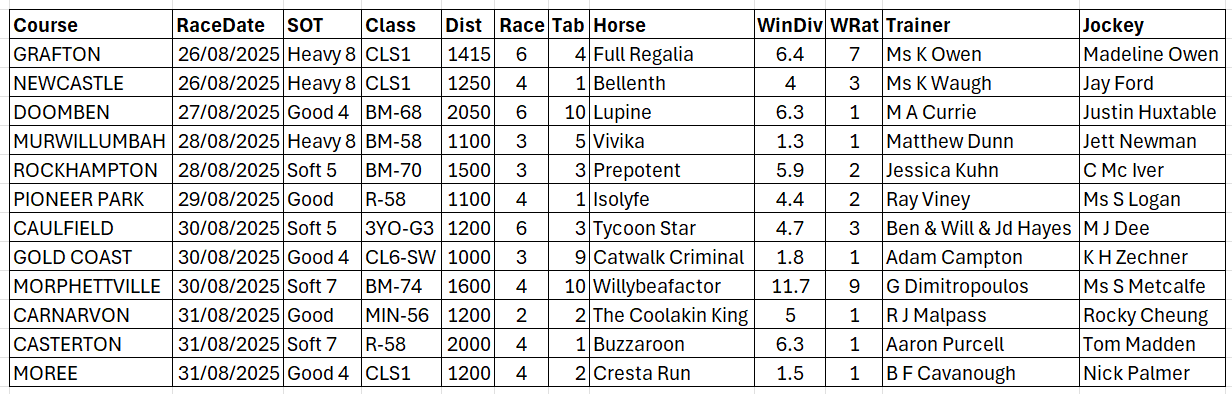The width and height of the screenshot is (1232, 394).
Task: Select the CASTERTON course cell
Action: pyautogui.click(x=90, y=344)
